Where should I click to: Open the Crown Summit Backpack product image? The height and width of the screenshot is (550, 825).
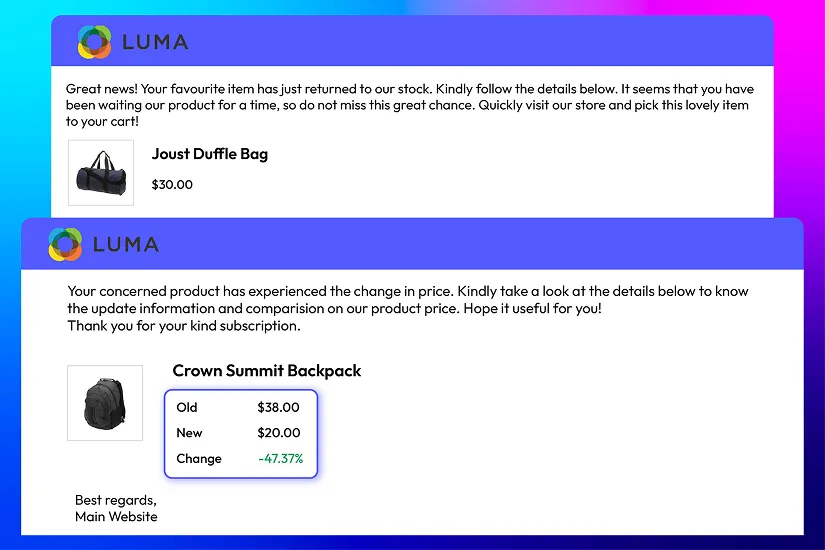pos(105,403)
